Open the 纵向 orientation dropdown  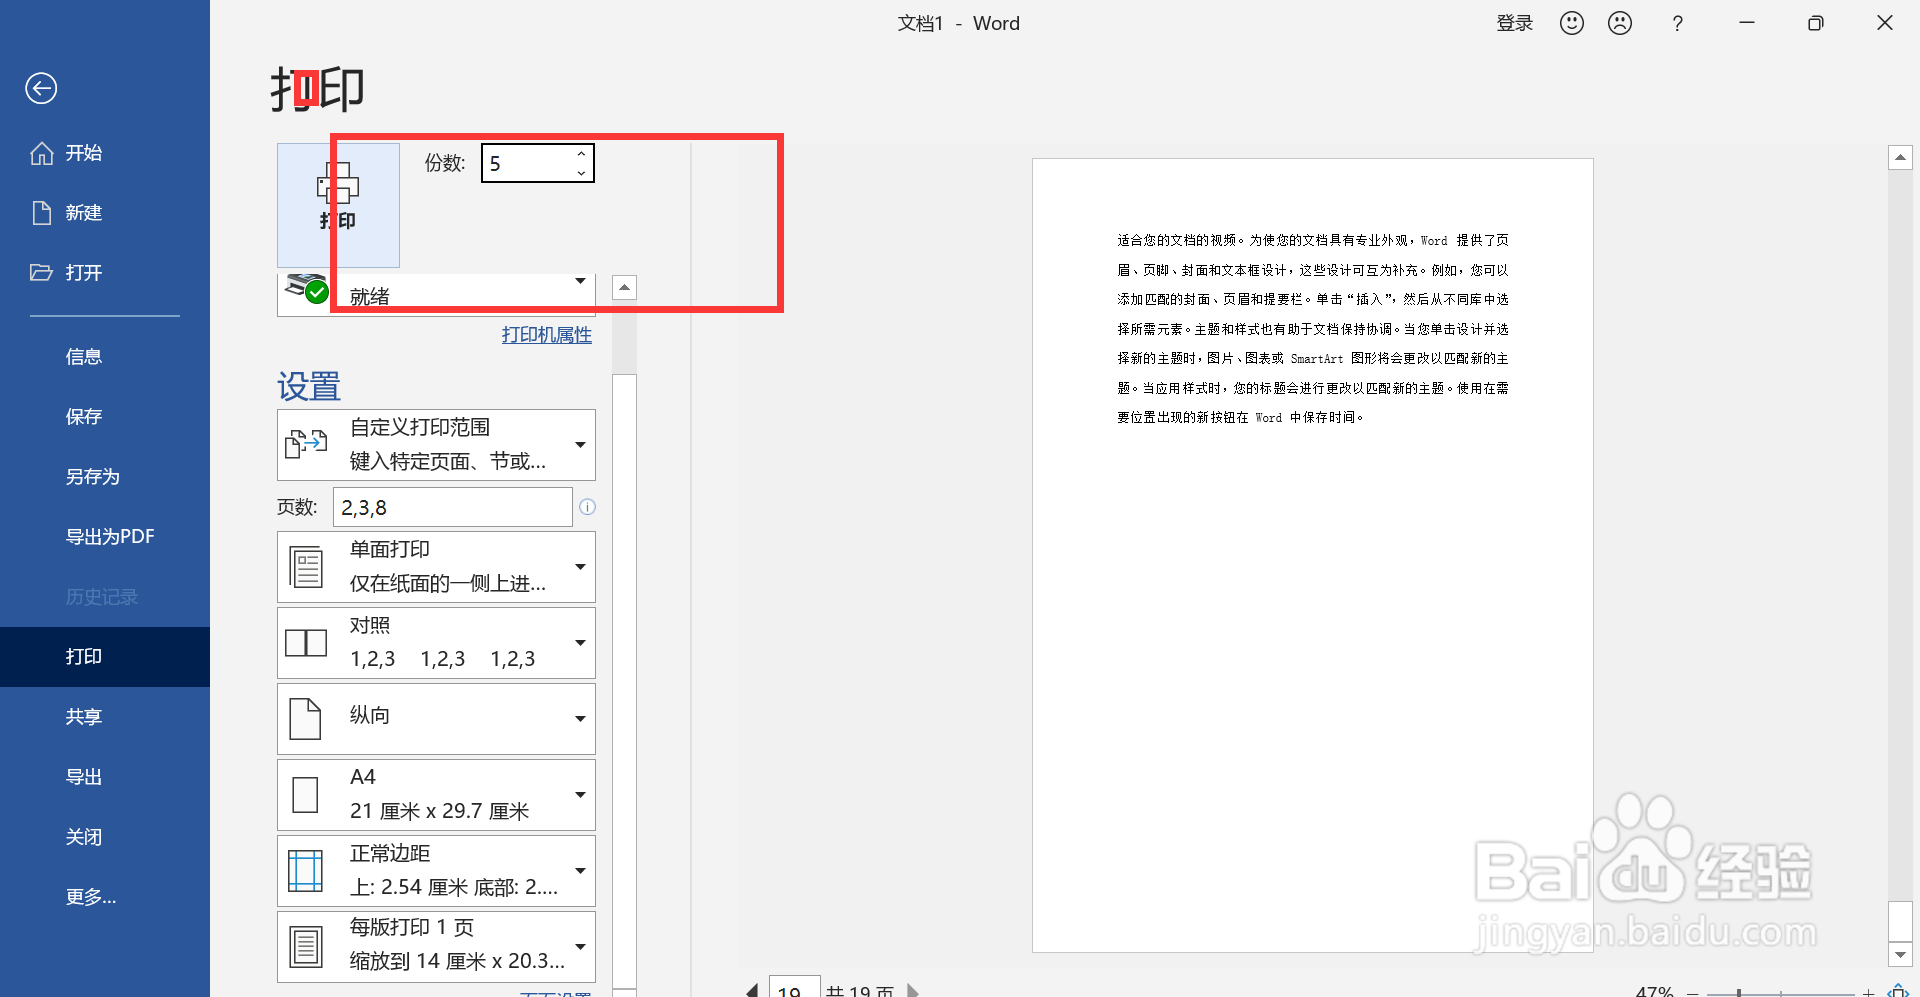(x=436, y=719)
